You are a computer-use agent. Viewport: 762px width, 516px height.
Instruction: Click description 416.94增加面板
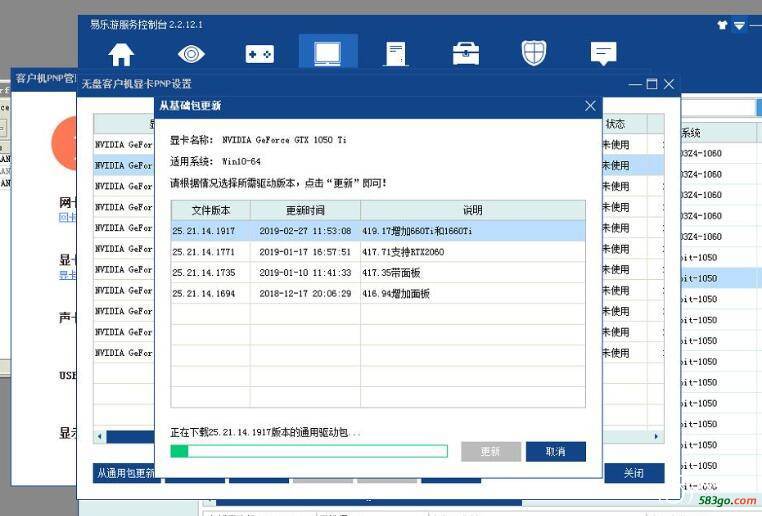tap(396, 293)
